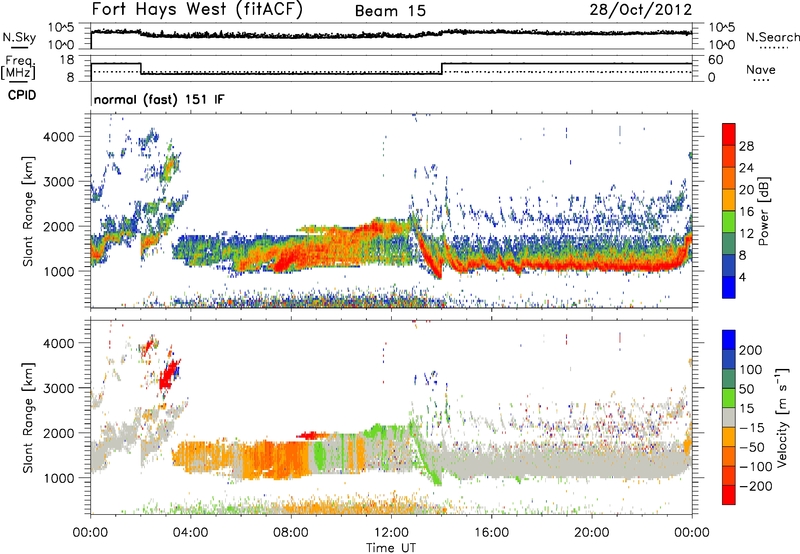Select the "Time UT" axis title
The image size is (800, 554).
(x=391, y=547)
